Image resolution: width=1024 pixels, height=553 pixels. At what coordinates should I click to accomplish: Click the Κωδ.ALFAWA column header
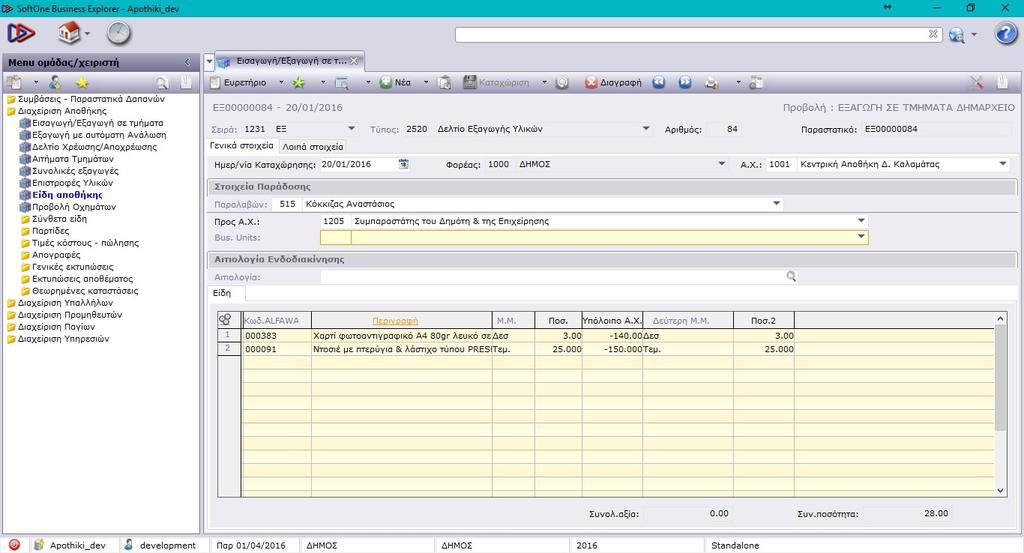coord(276,321)
